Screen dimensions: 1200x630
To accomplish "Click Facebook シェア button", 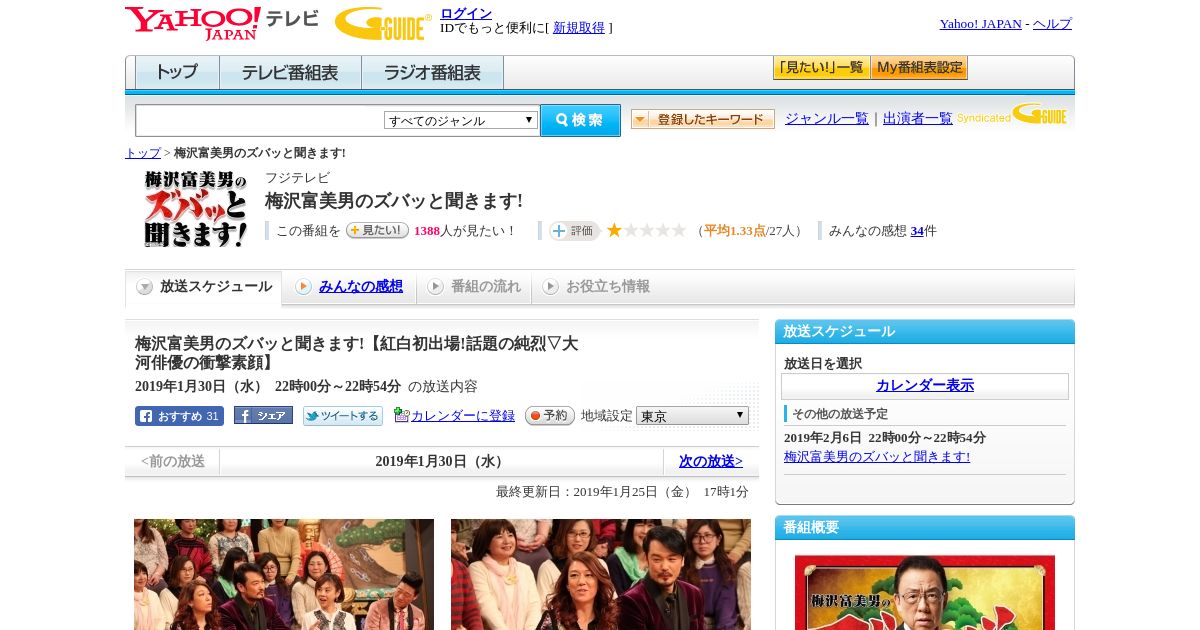I will pyautogui.click(x=263, y=415).
